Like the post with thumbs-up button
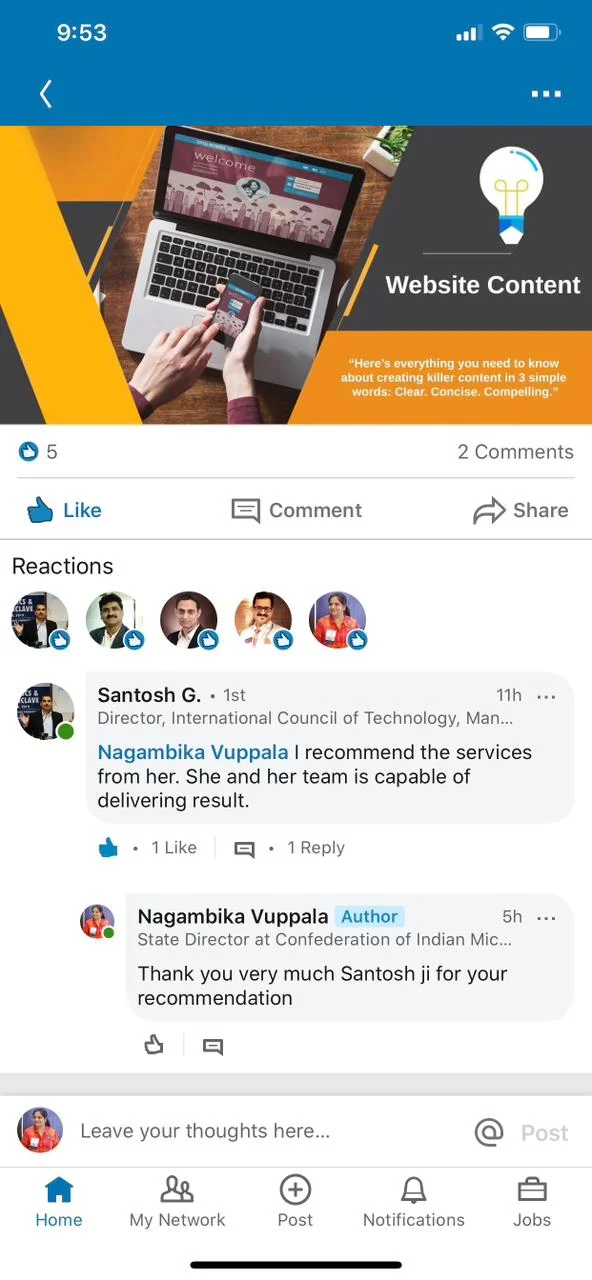The height and width of the screenshot is (1280, 592). [64, 510]
